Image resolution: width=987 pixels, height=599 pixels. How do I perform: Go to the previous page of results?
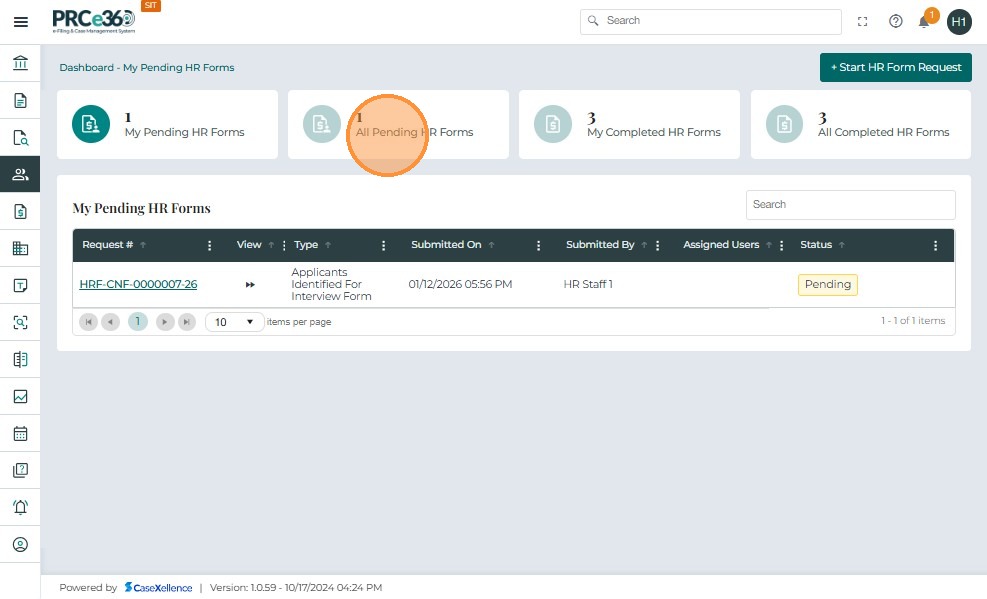[110, 322]
